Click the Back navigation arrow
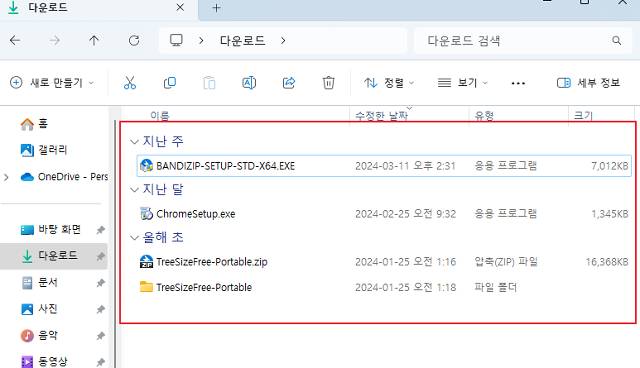 (x=15, y=40)
